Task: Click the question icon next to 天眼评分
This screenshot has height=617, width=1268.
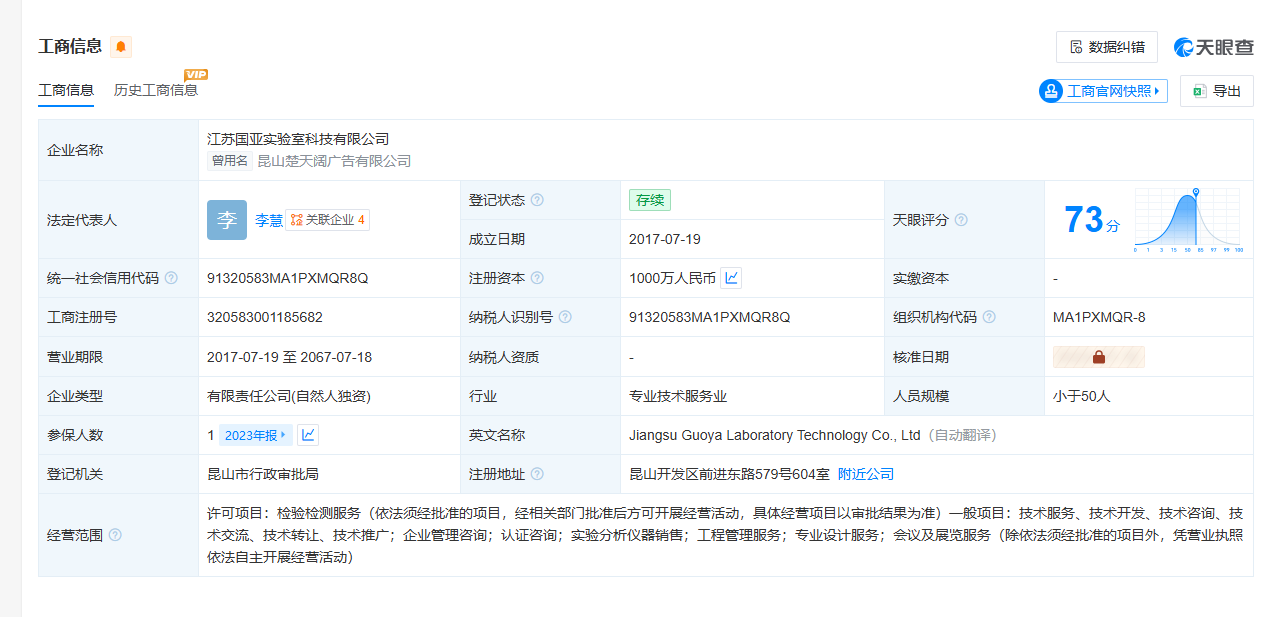Action: click(x=961, y=220)
